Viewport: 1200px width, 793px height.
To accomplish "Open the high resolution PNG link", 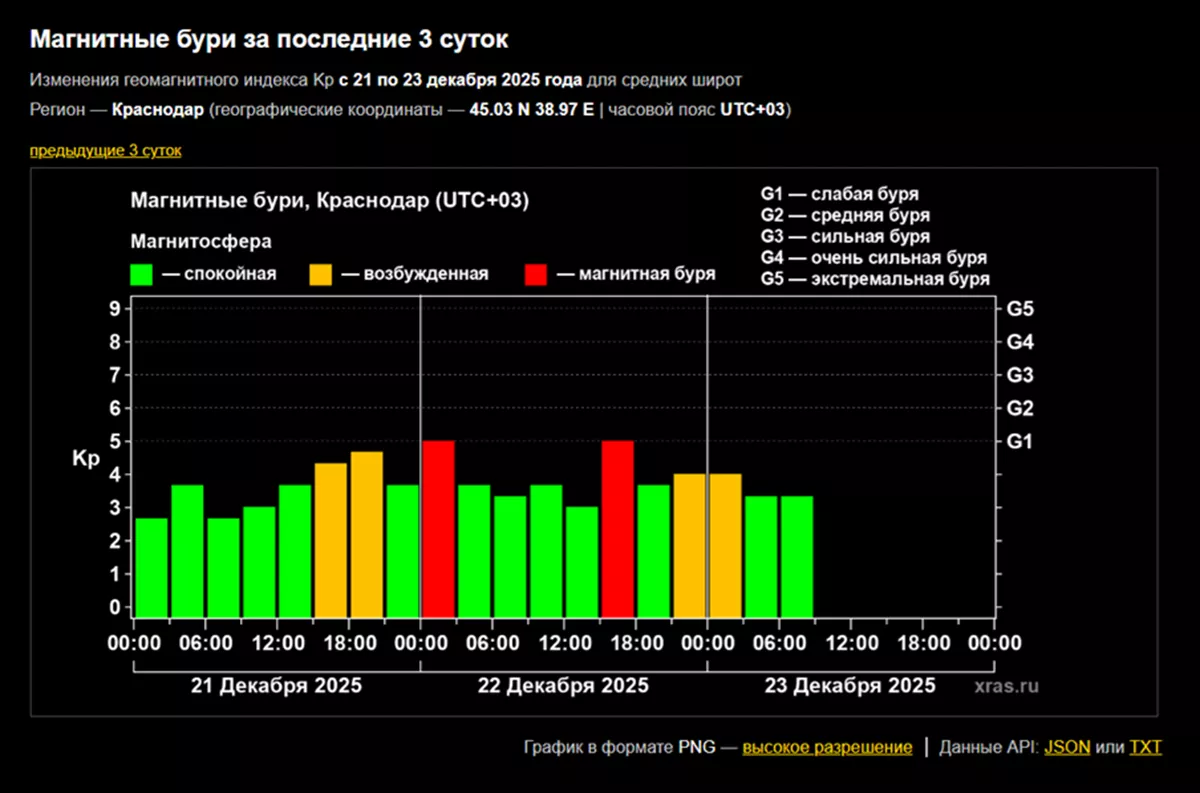I will (827, 747).
